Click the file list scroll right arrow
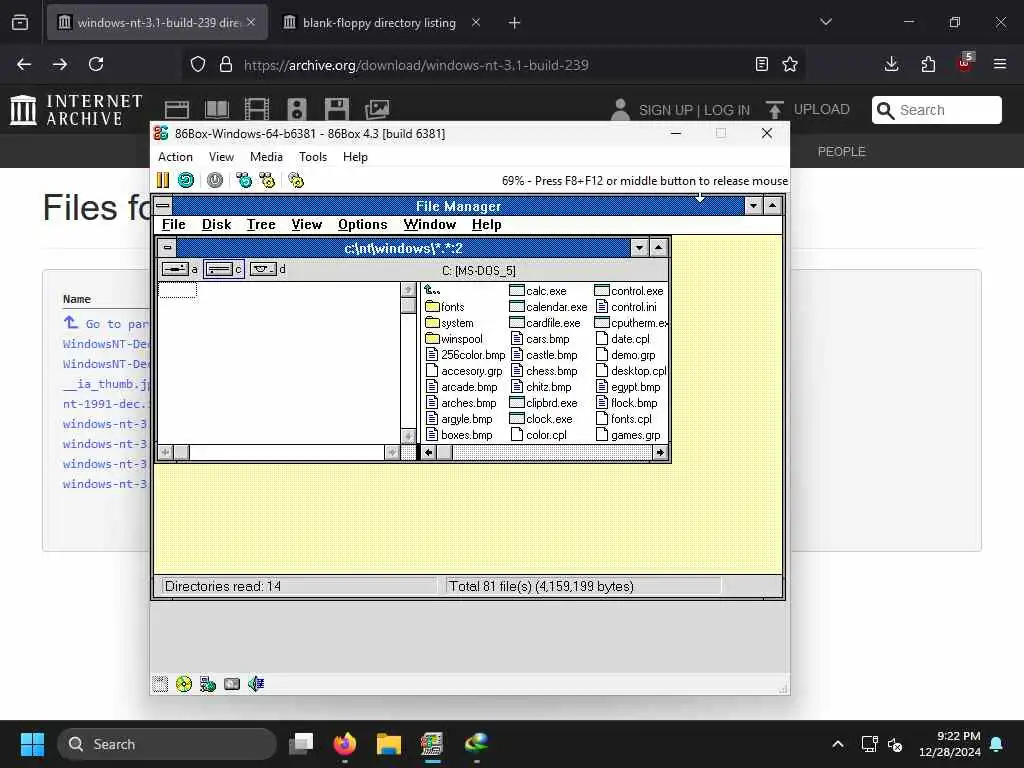This screenshot has width=1024, height=768. click(660, 452)
